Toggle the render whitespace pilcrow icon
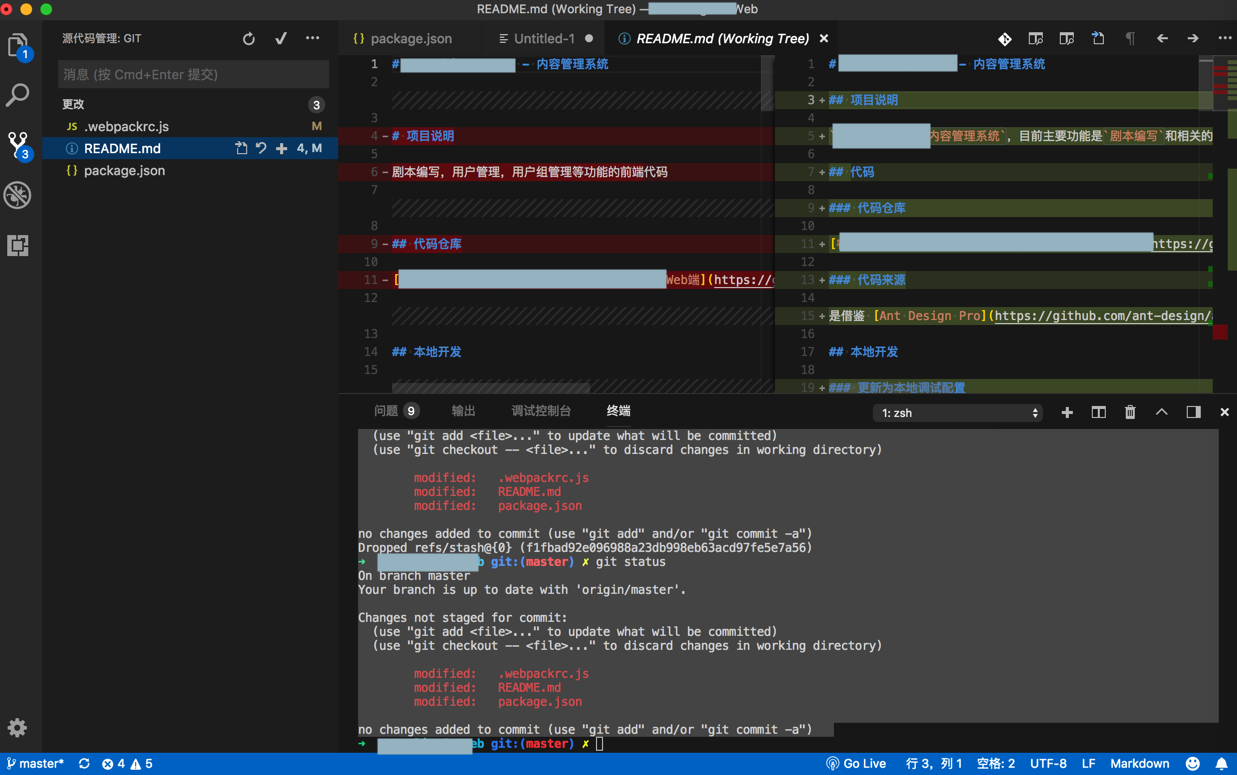Viewport: 1237px width, 775px height. click(x=1131, y=37)
